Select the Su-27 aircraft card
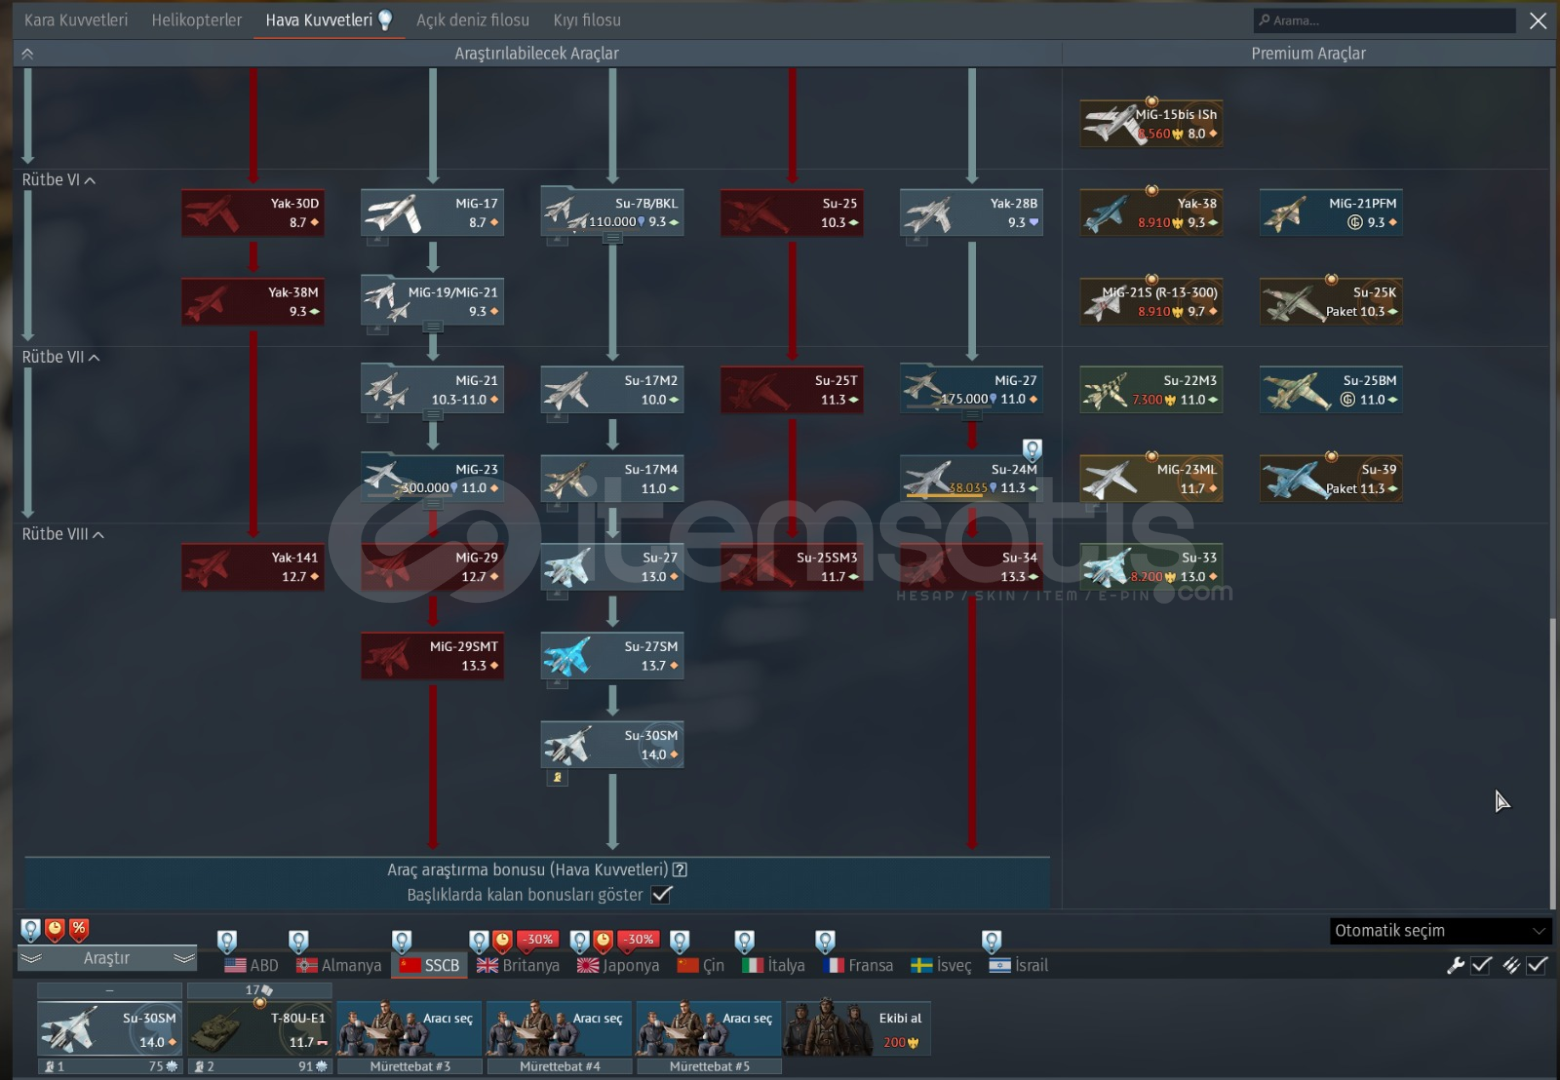 [612, 567]
